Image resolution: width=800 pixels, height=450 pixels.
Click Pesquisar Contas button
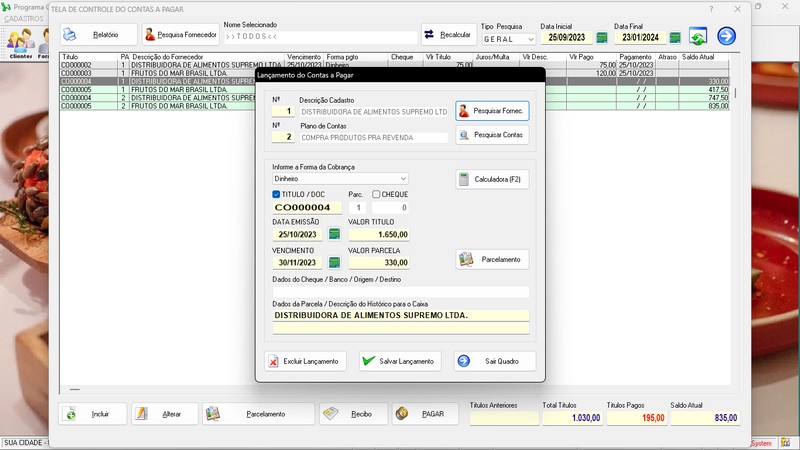492,135
